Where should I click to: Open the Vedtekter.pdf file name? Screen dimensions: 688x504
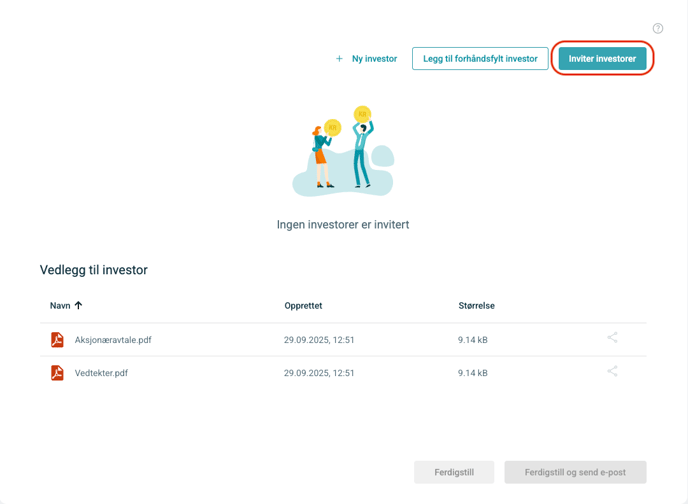pyautogui.click(x=101, y=373)
